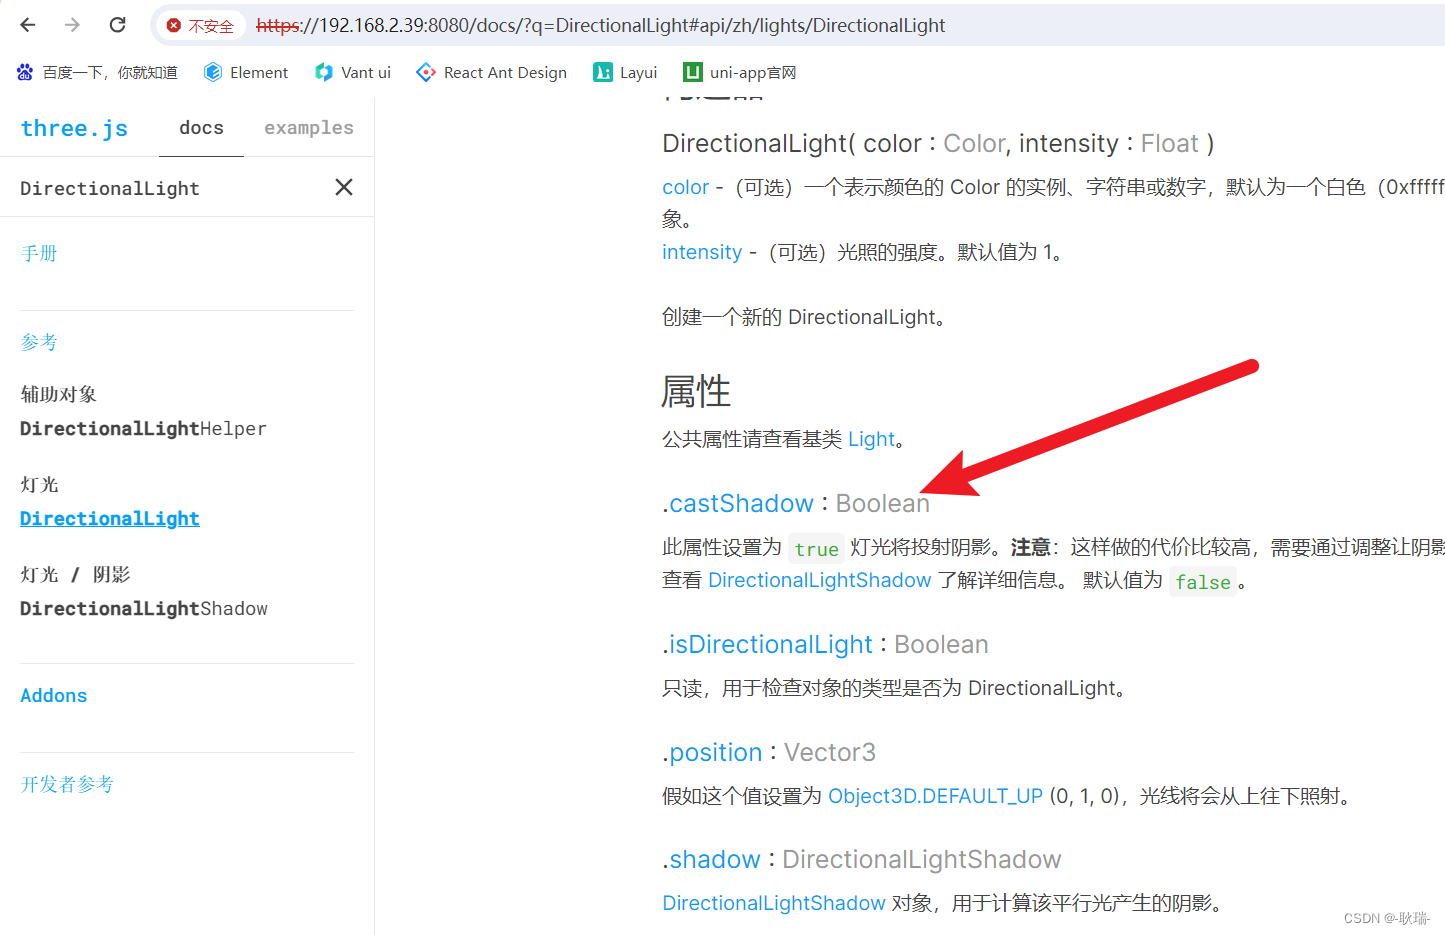The image size is (1445, 935).
Task: Open DirectionalLightShadow link in castShadow description
Action: tap(820, 580)
